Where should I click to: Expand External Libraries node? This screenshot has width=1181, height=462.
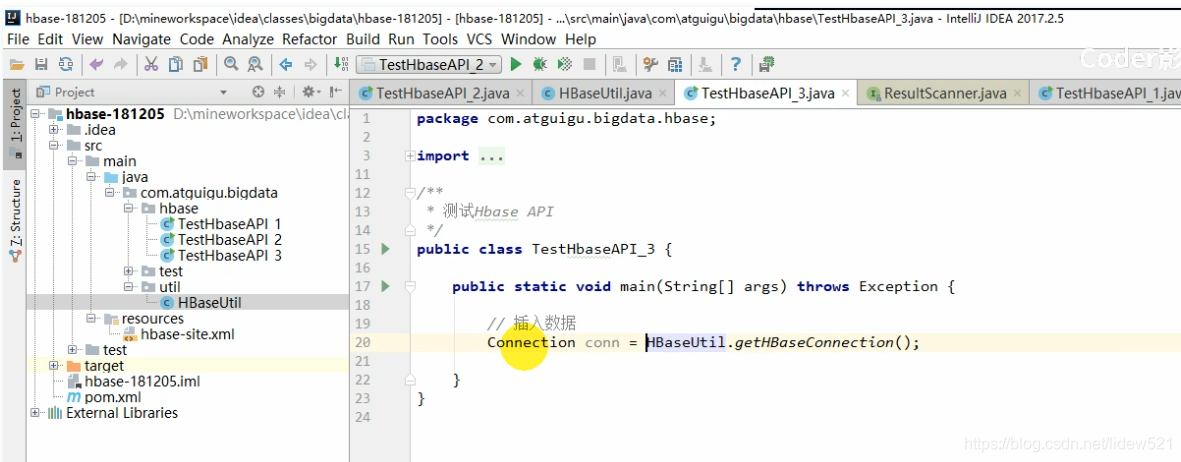click(35, 413)
